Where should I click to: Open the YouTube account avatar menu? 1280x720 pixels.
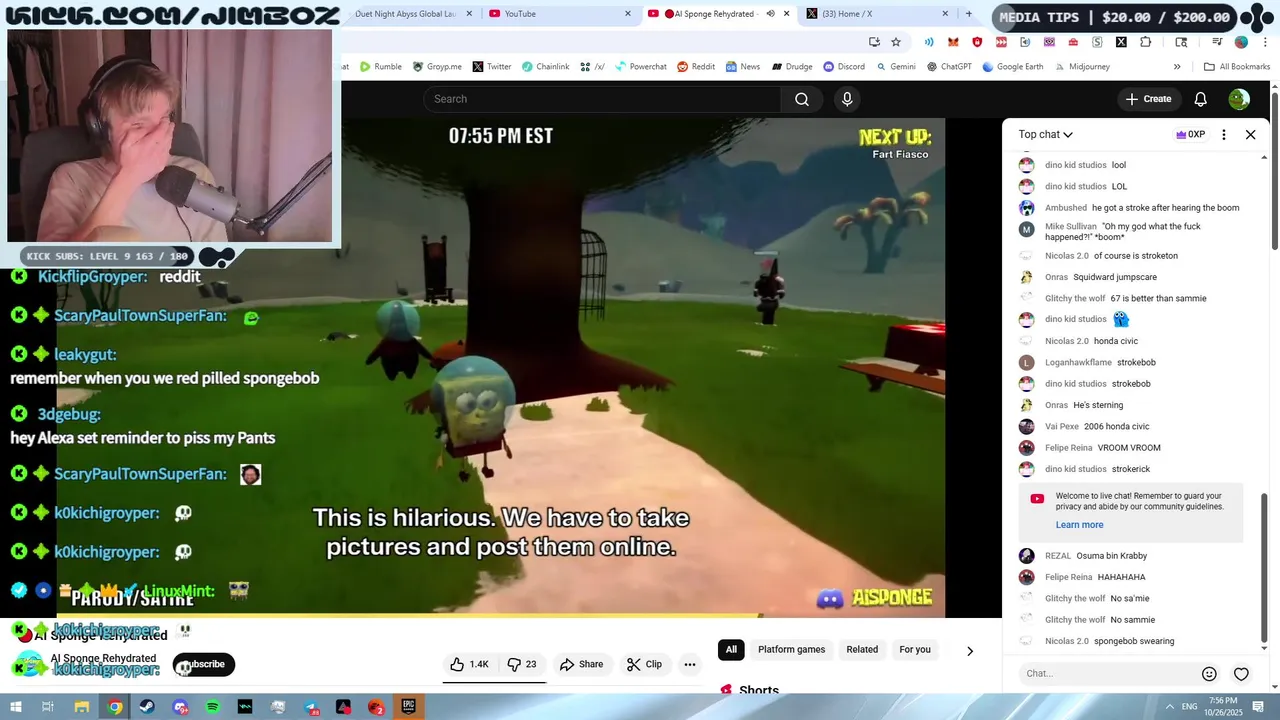(x=1239, y=99)
